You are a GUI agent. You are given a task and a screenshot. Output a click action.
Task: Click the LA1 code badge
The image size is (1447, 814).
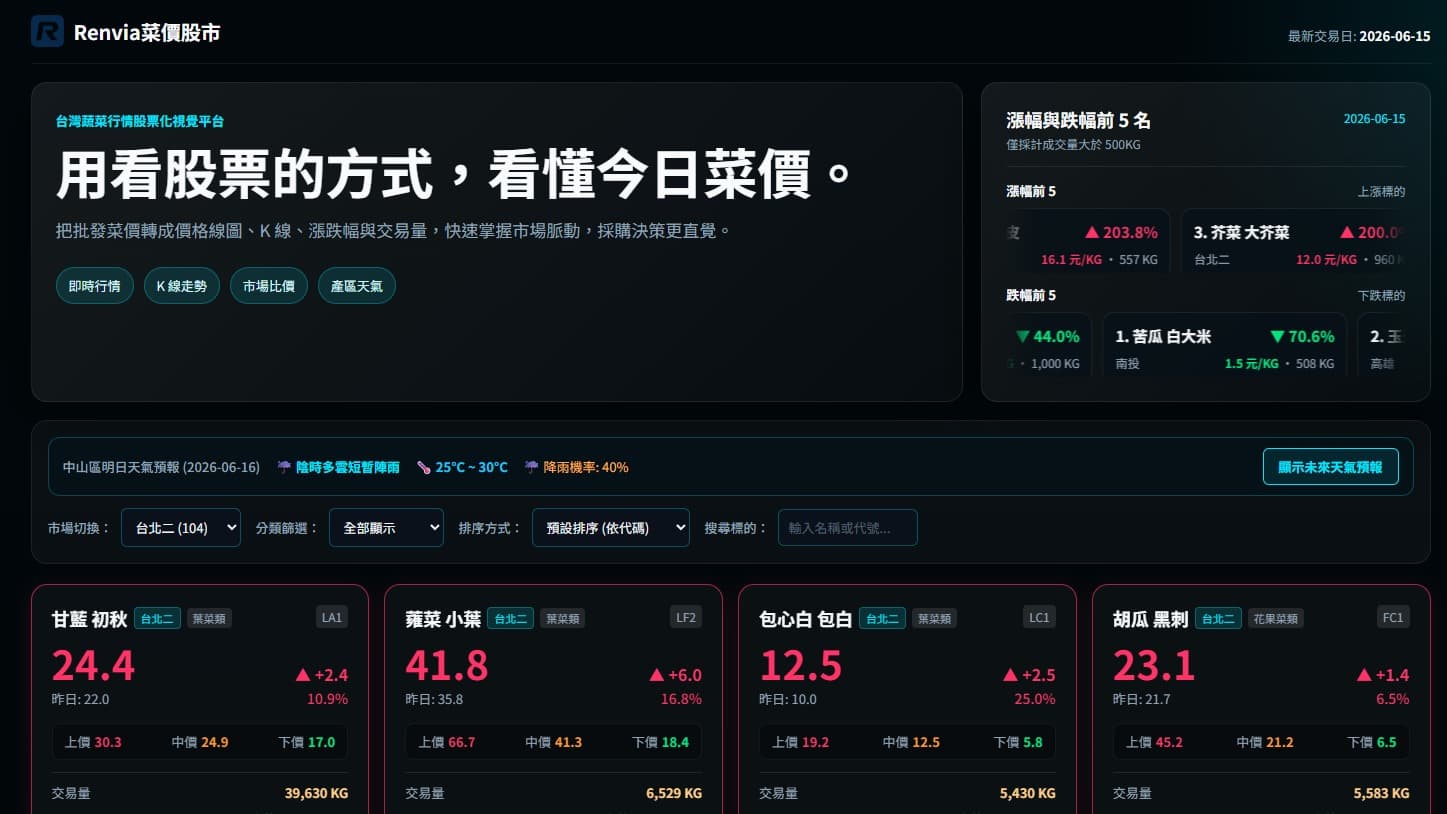point(332,618)
